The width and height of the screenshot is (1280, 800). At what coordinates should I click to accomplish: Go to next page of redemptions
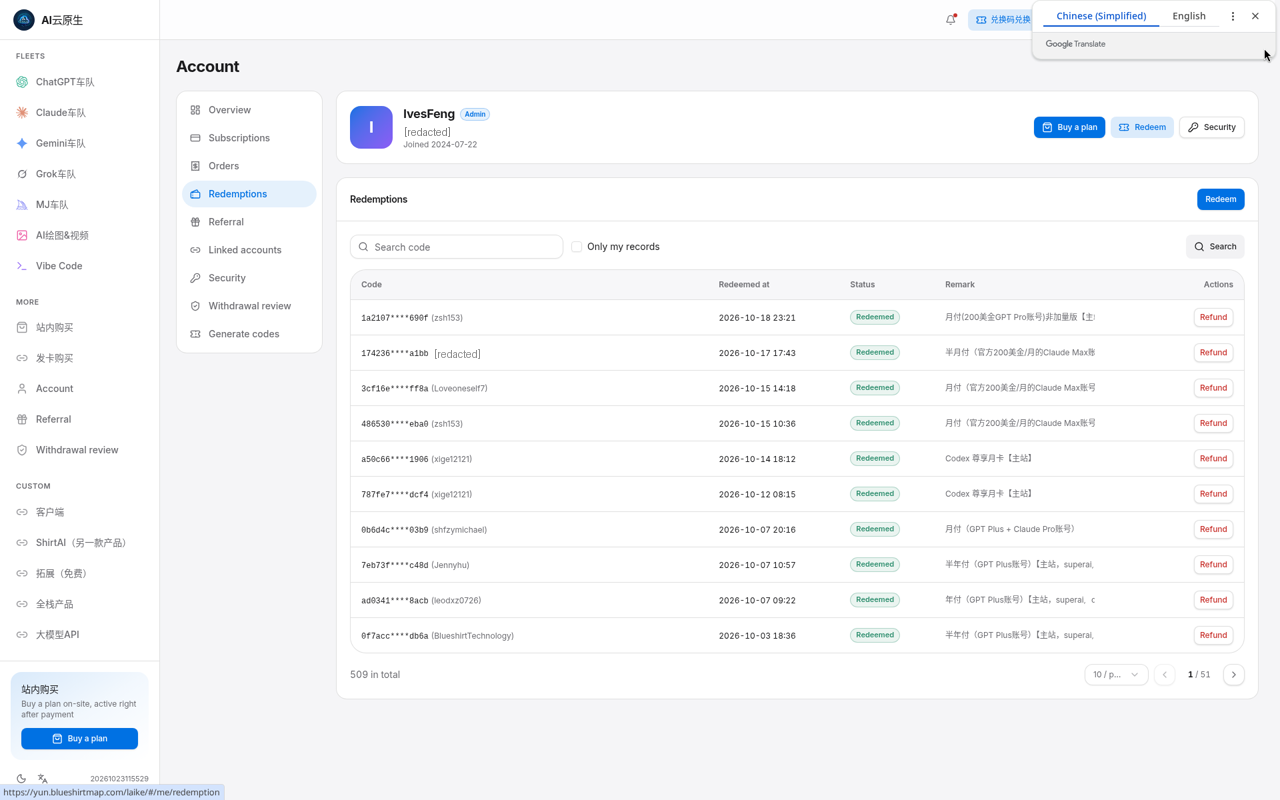pos(1234,675)
